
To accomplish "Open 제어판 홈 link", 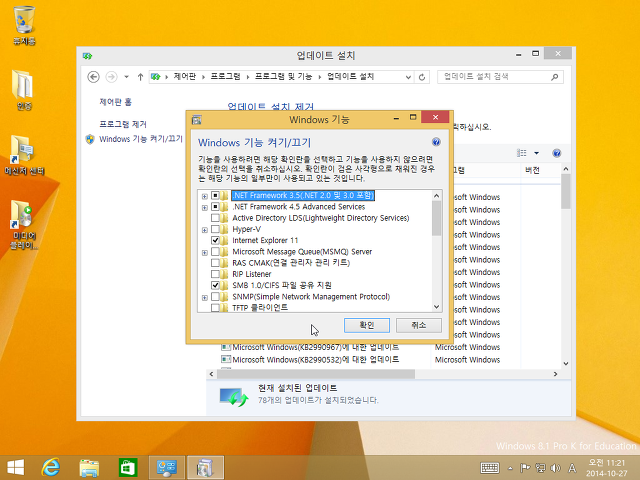I will pyautogui.click(x=116, y=102).
